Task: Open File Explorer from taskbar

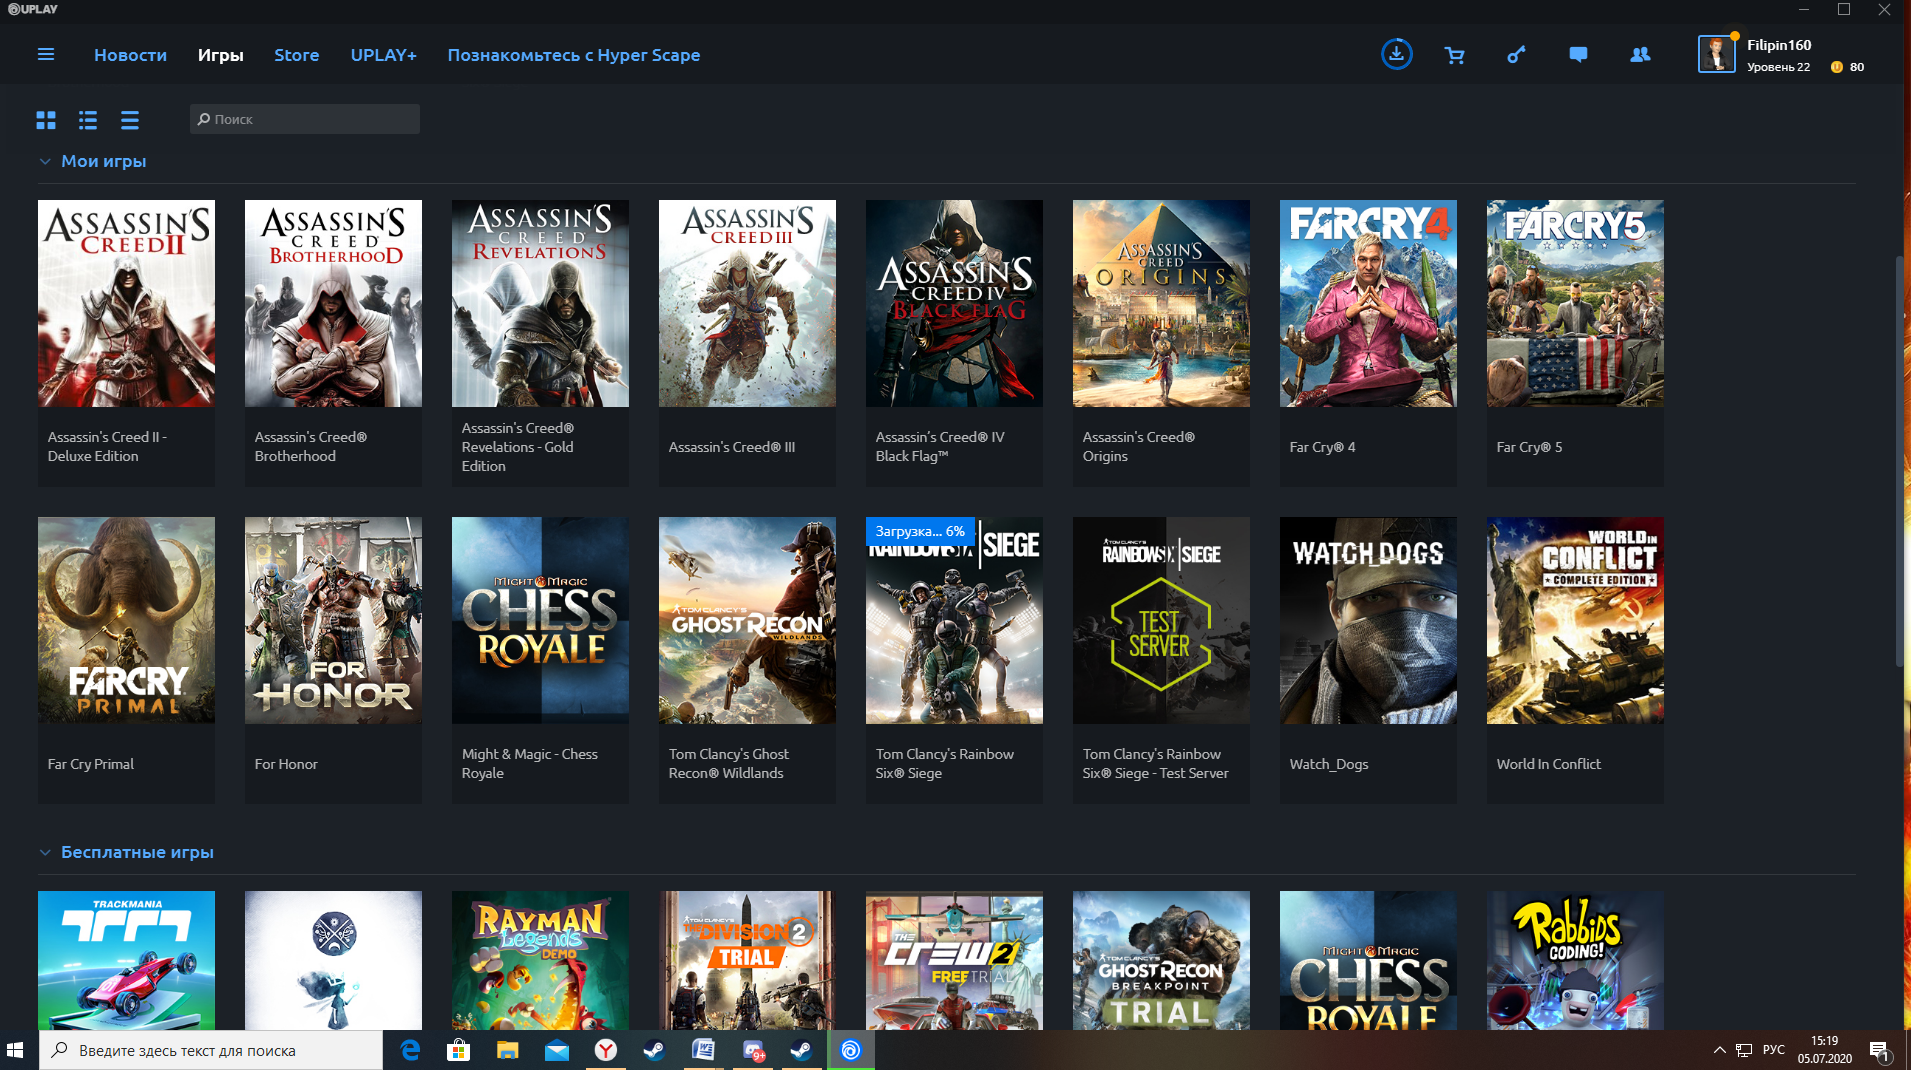Action: tap(508, 1050)
